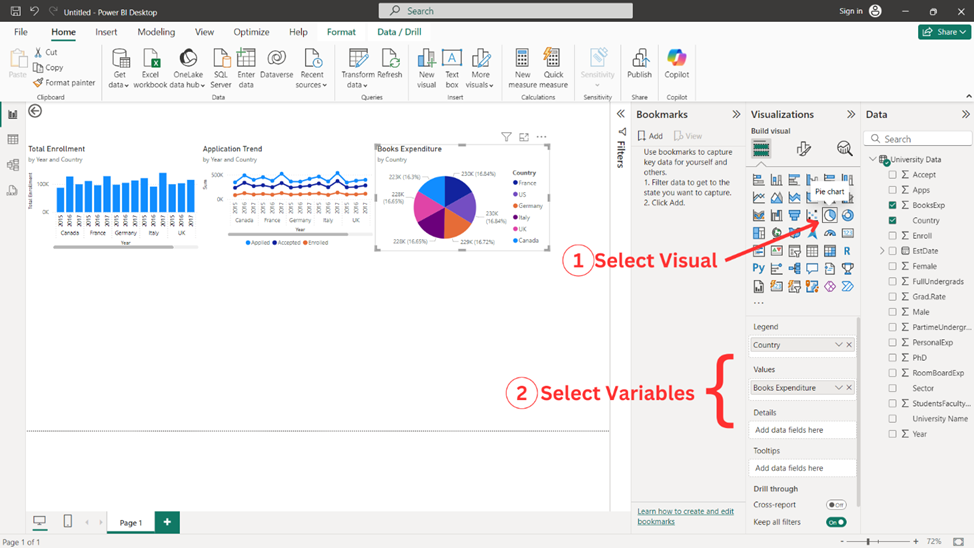Click the search box in Data pane
This screenshot has width=974, height=548.
pyautogui.click(x=917, y=139)
